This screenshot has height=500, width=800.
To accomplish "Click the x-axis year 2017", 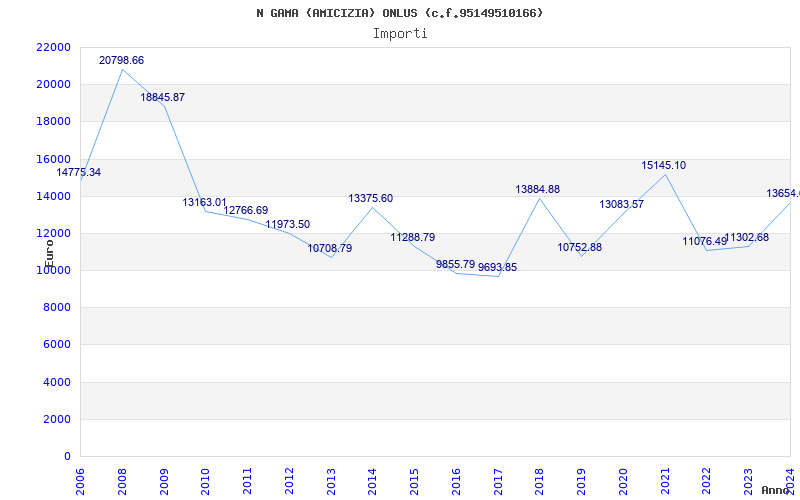I will 498,481.
